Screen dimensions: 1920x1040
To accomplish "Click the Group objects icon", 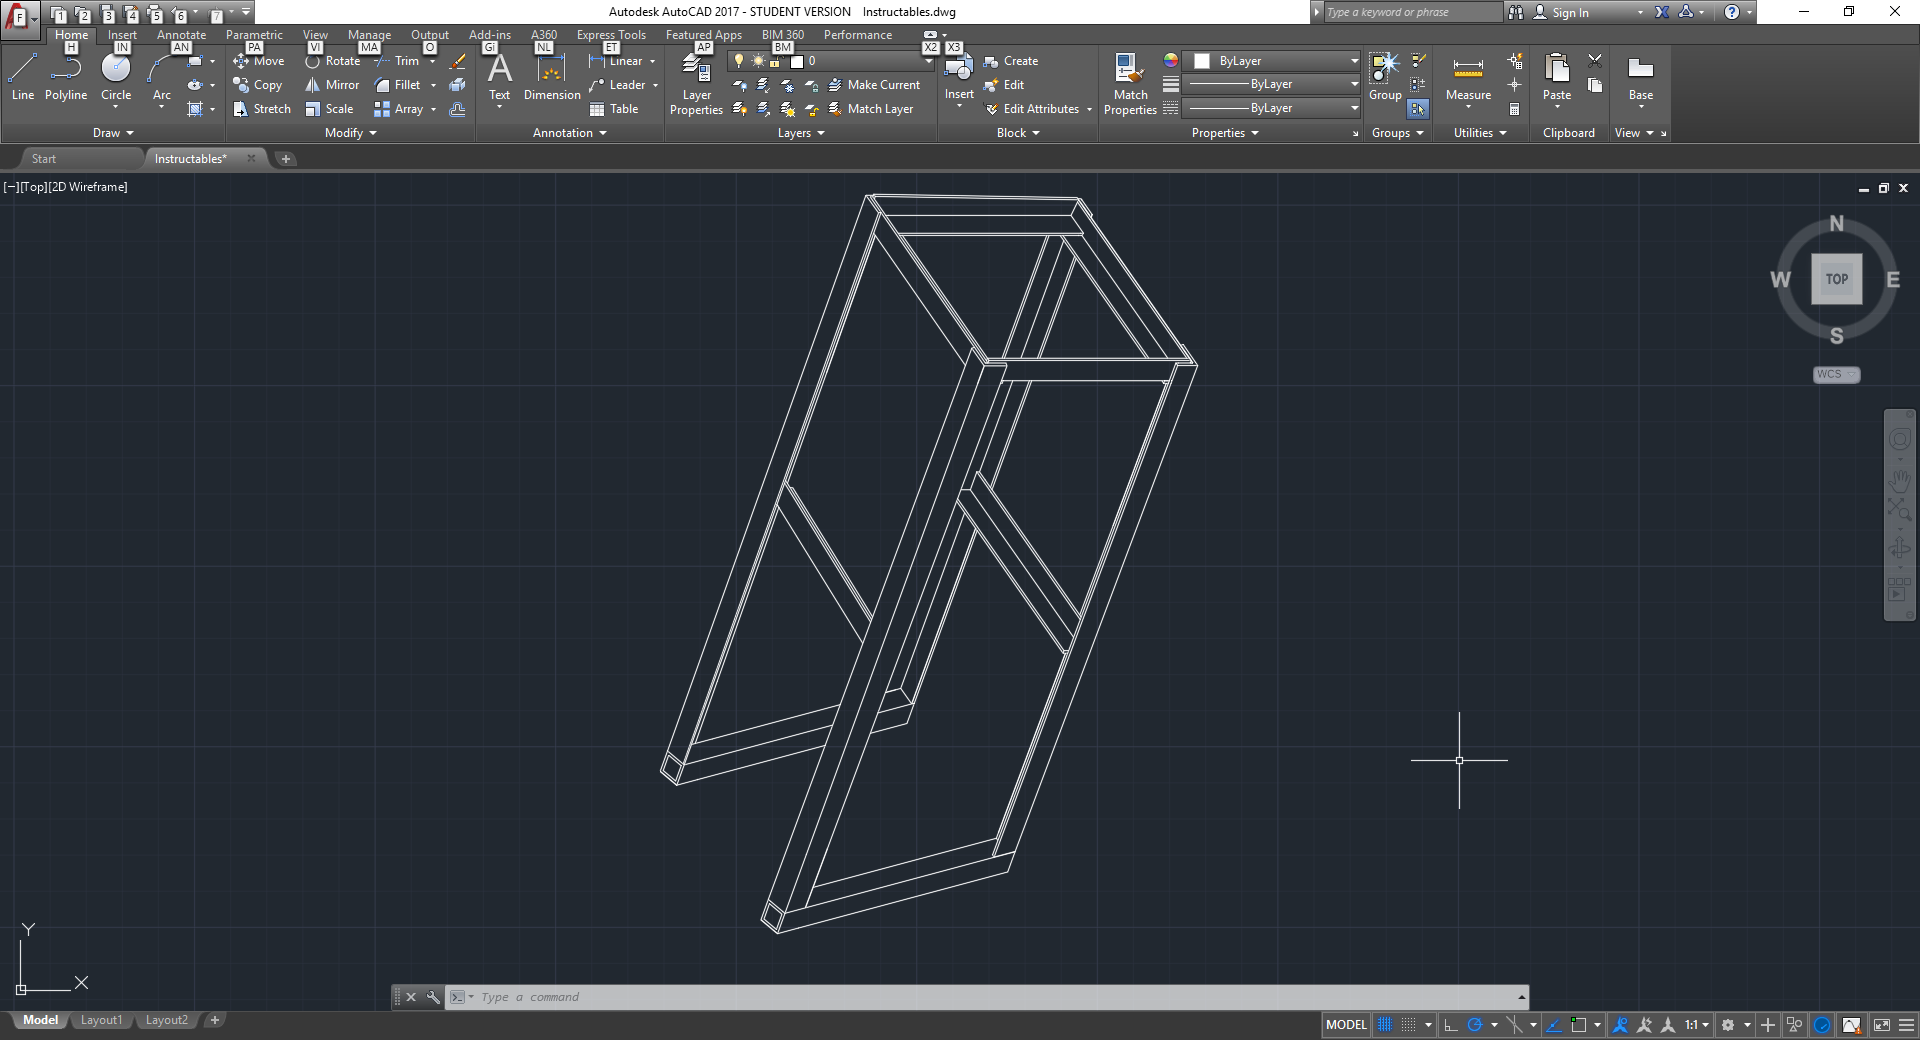I will 1385,77.
